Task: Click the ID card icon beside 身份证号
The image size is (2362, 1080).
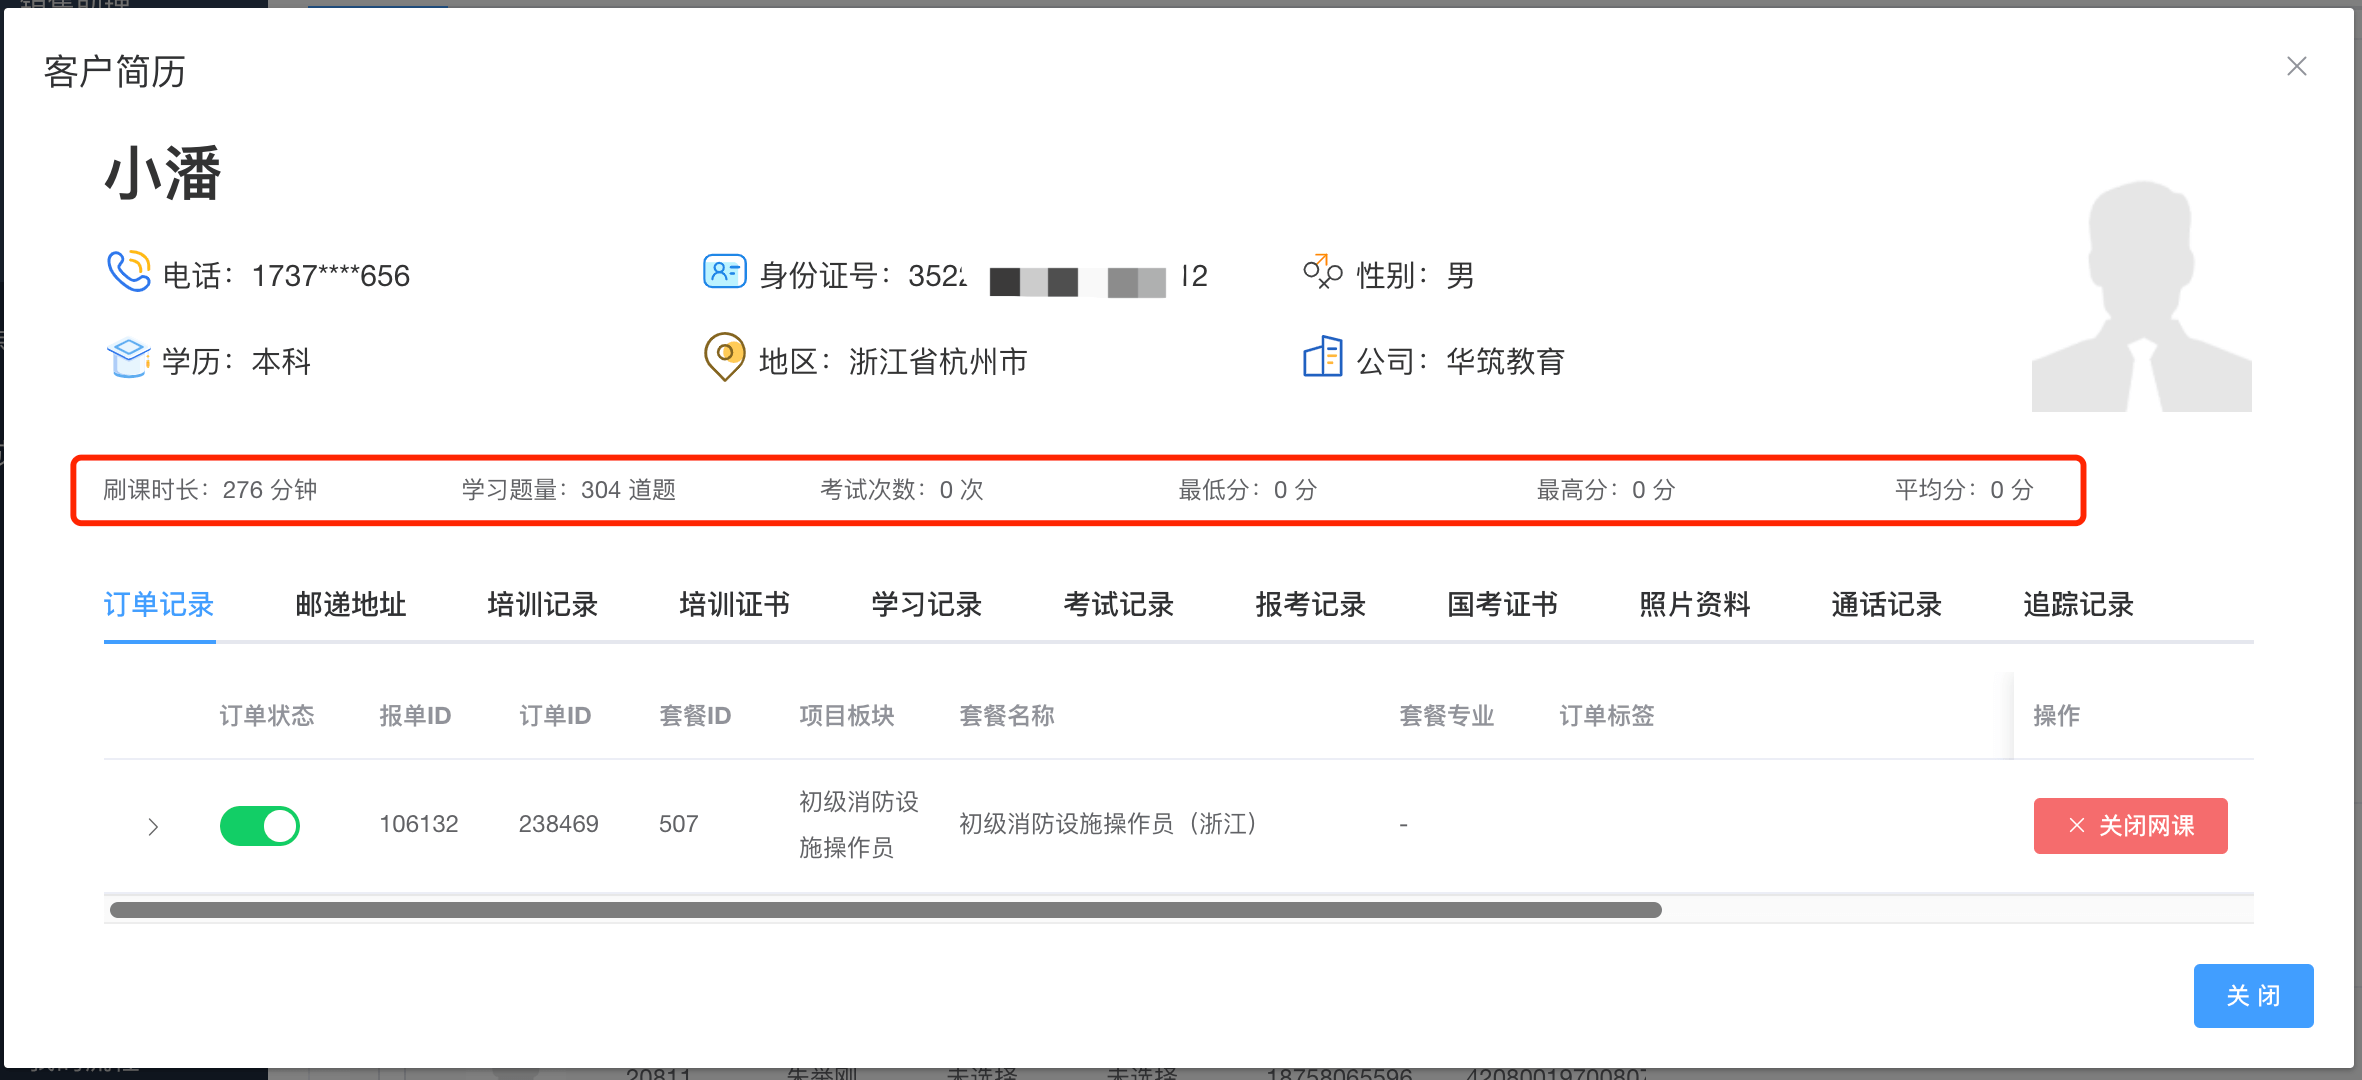Action: coord(724,272)
